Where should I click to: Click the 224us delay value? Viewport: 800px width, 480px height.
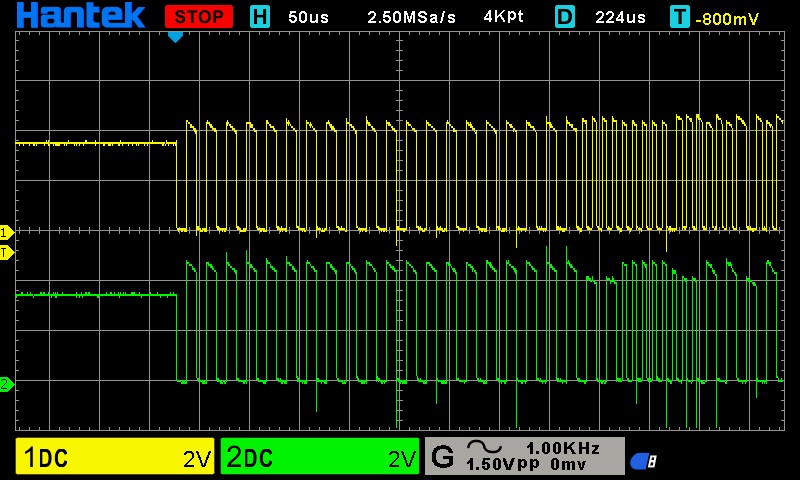[x=620, y=17]
